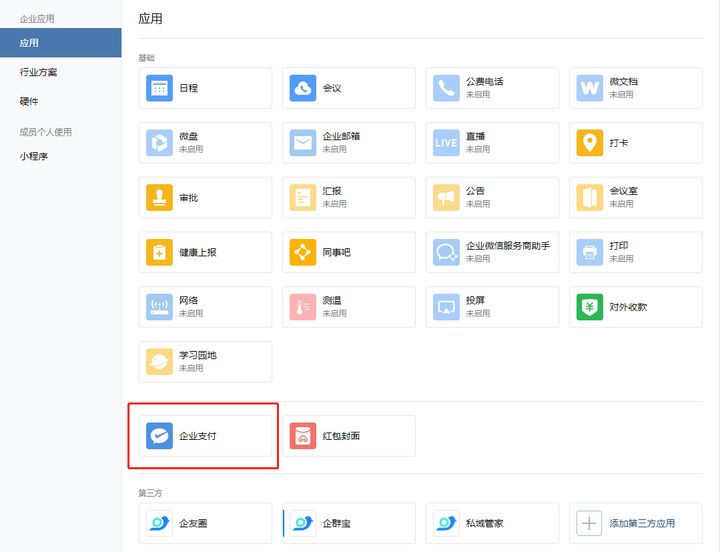The image size is (720, 552).
Task: Click the 日程 calendar icon
Action: click(159, 88)
